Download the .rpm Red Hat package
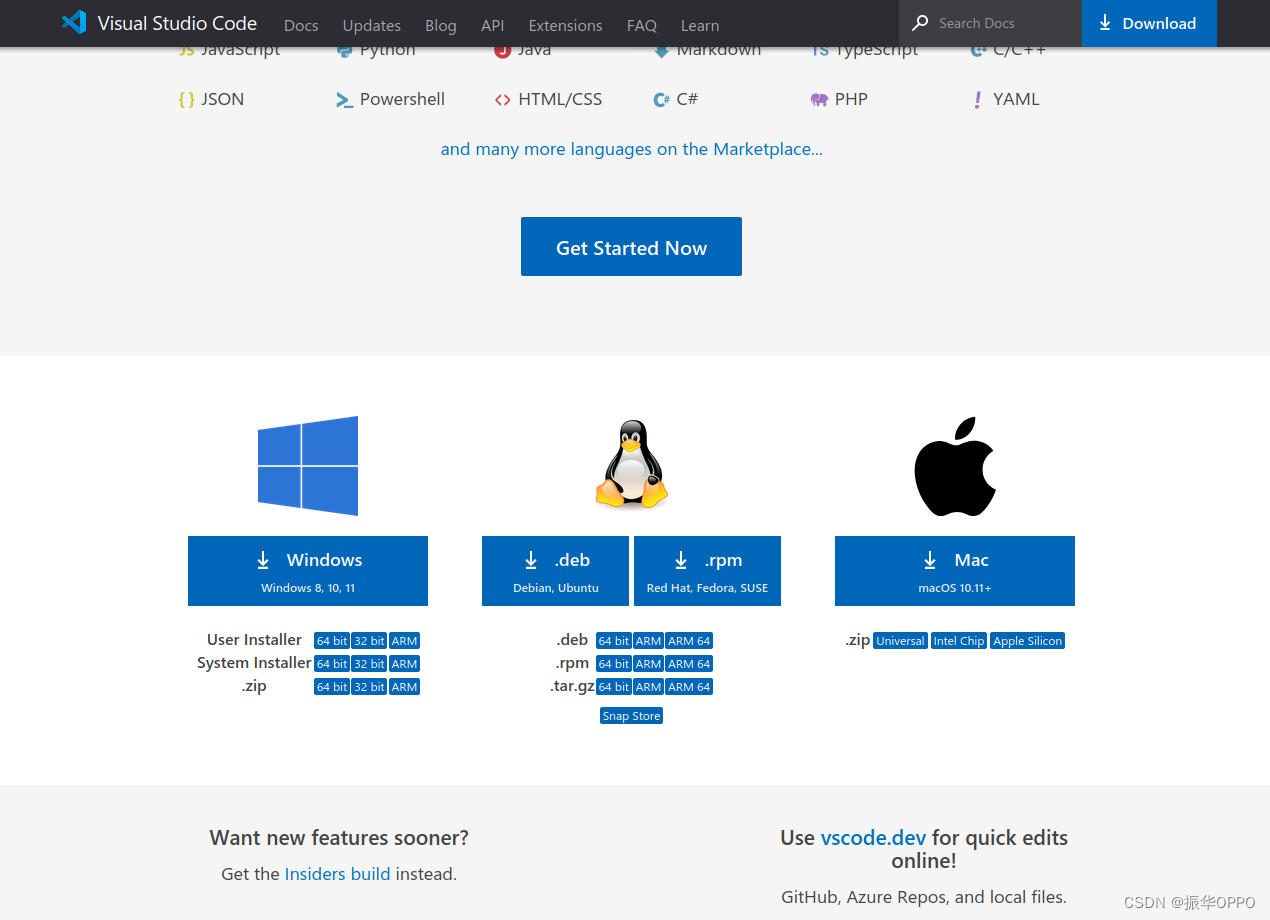 tap(708, 571)
